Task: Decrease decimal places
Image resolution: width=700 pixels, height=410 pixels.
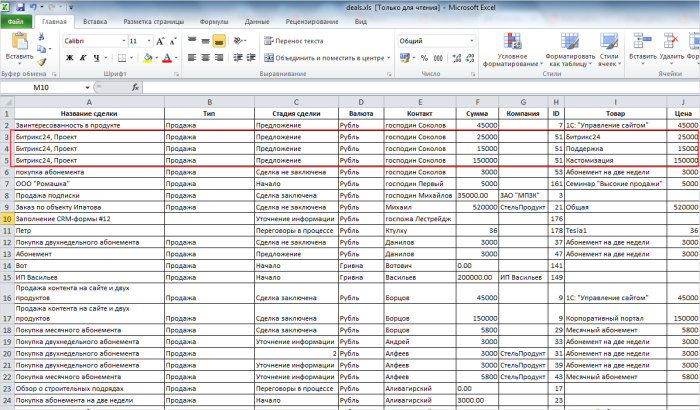Action: point(470,58)
